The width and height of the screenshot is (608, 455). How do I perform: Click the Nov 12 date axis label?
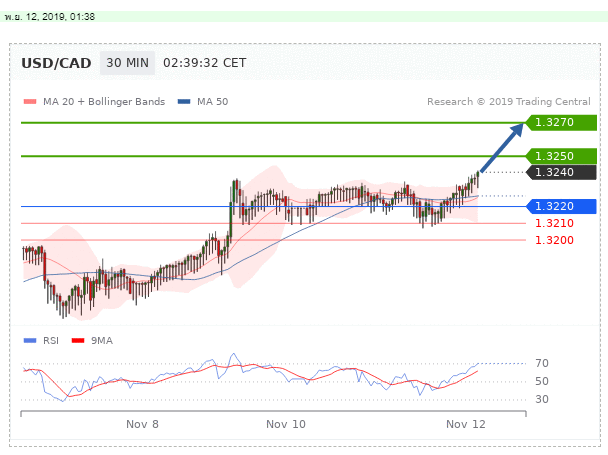(x=466, y=424)
